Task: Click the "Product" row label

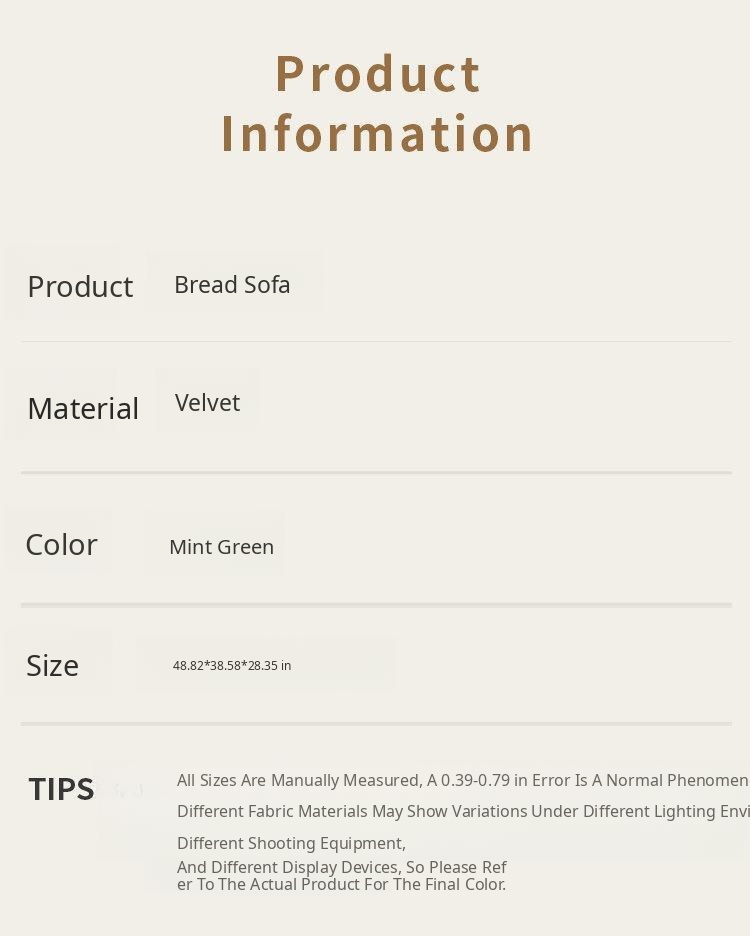Action: click(x=80, y=287)
